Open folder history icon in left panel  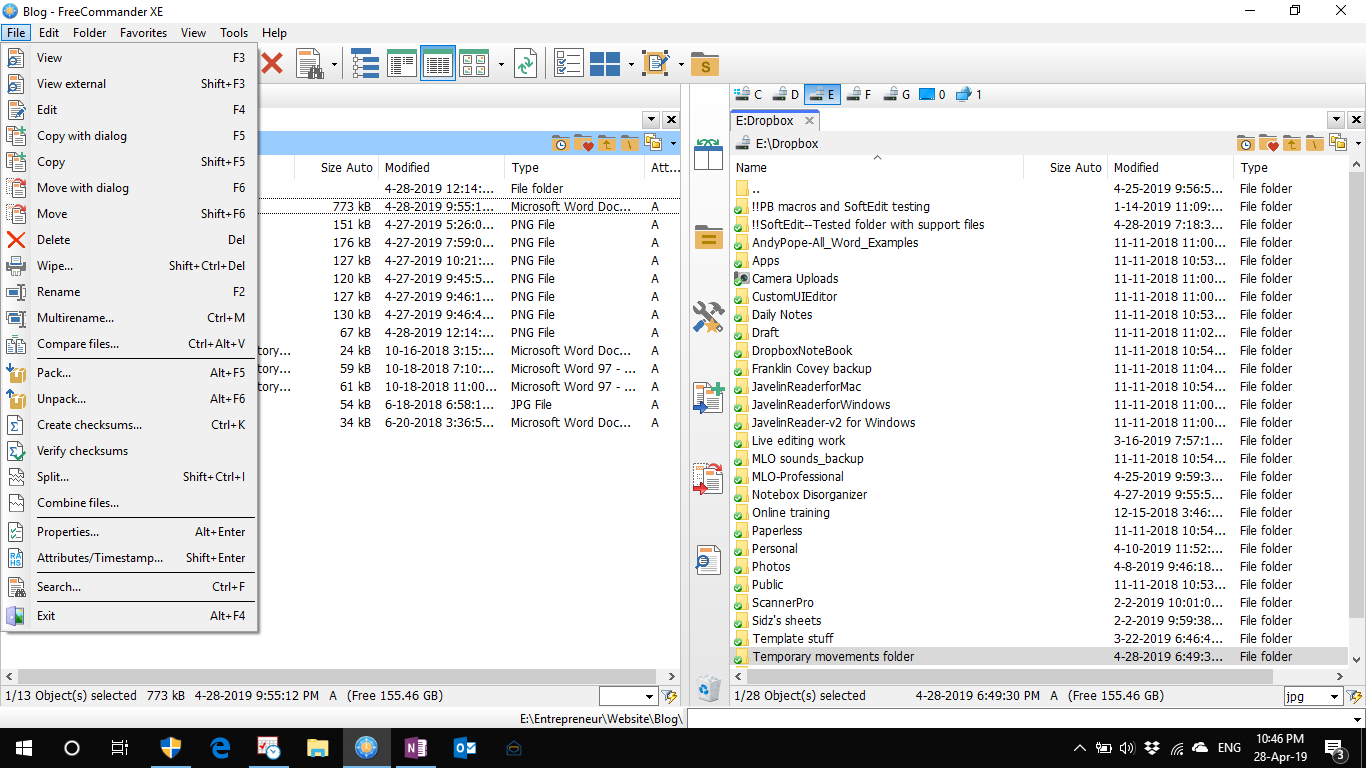coord(560,144)
